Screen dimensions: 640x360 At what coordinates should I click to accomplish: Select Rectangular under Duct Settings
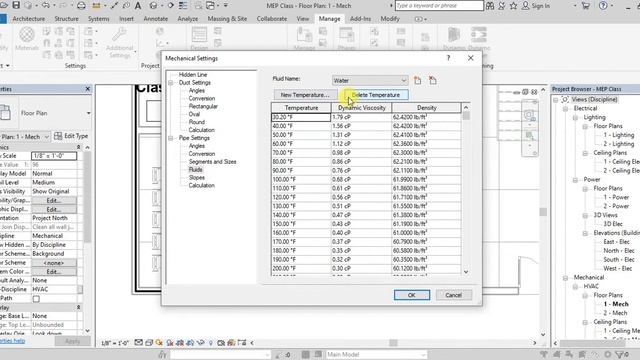click(x=203, y=107)
